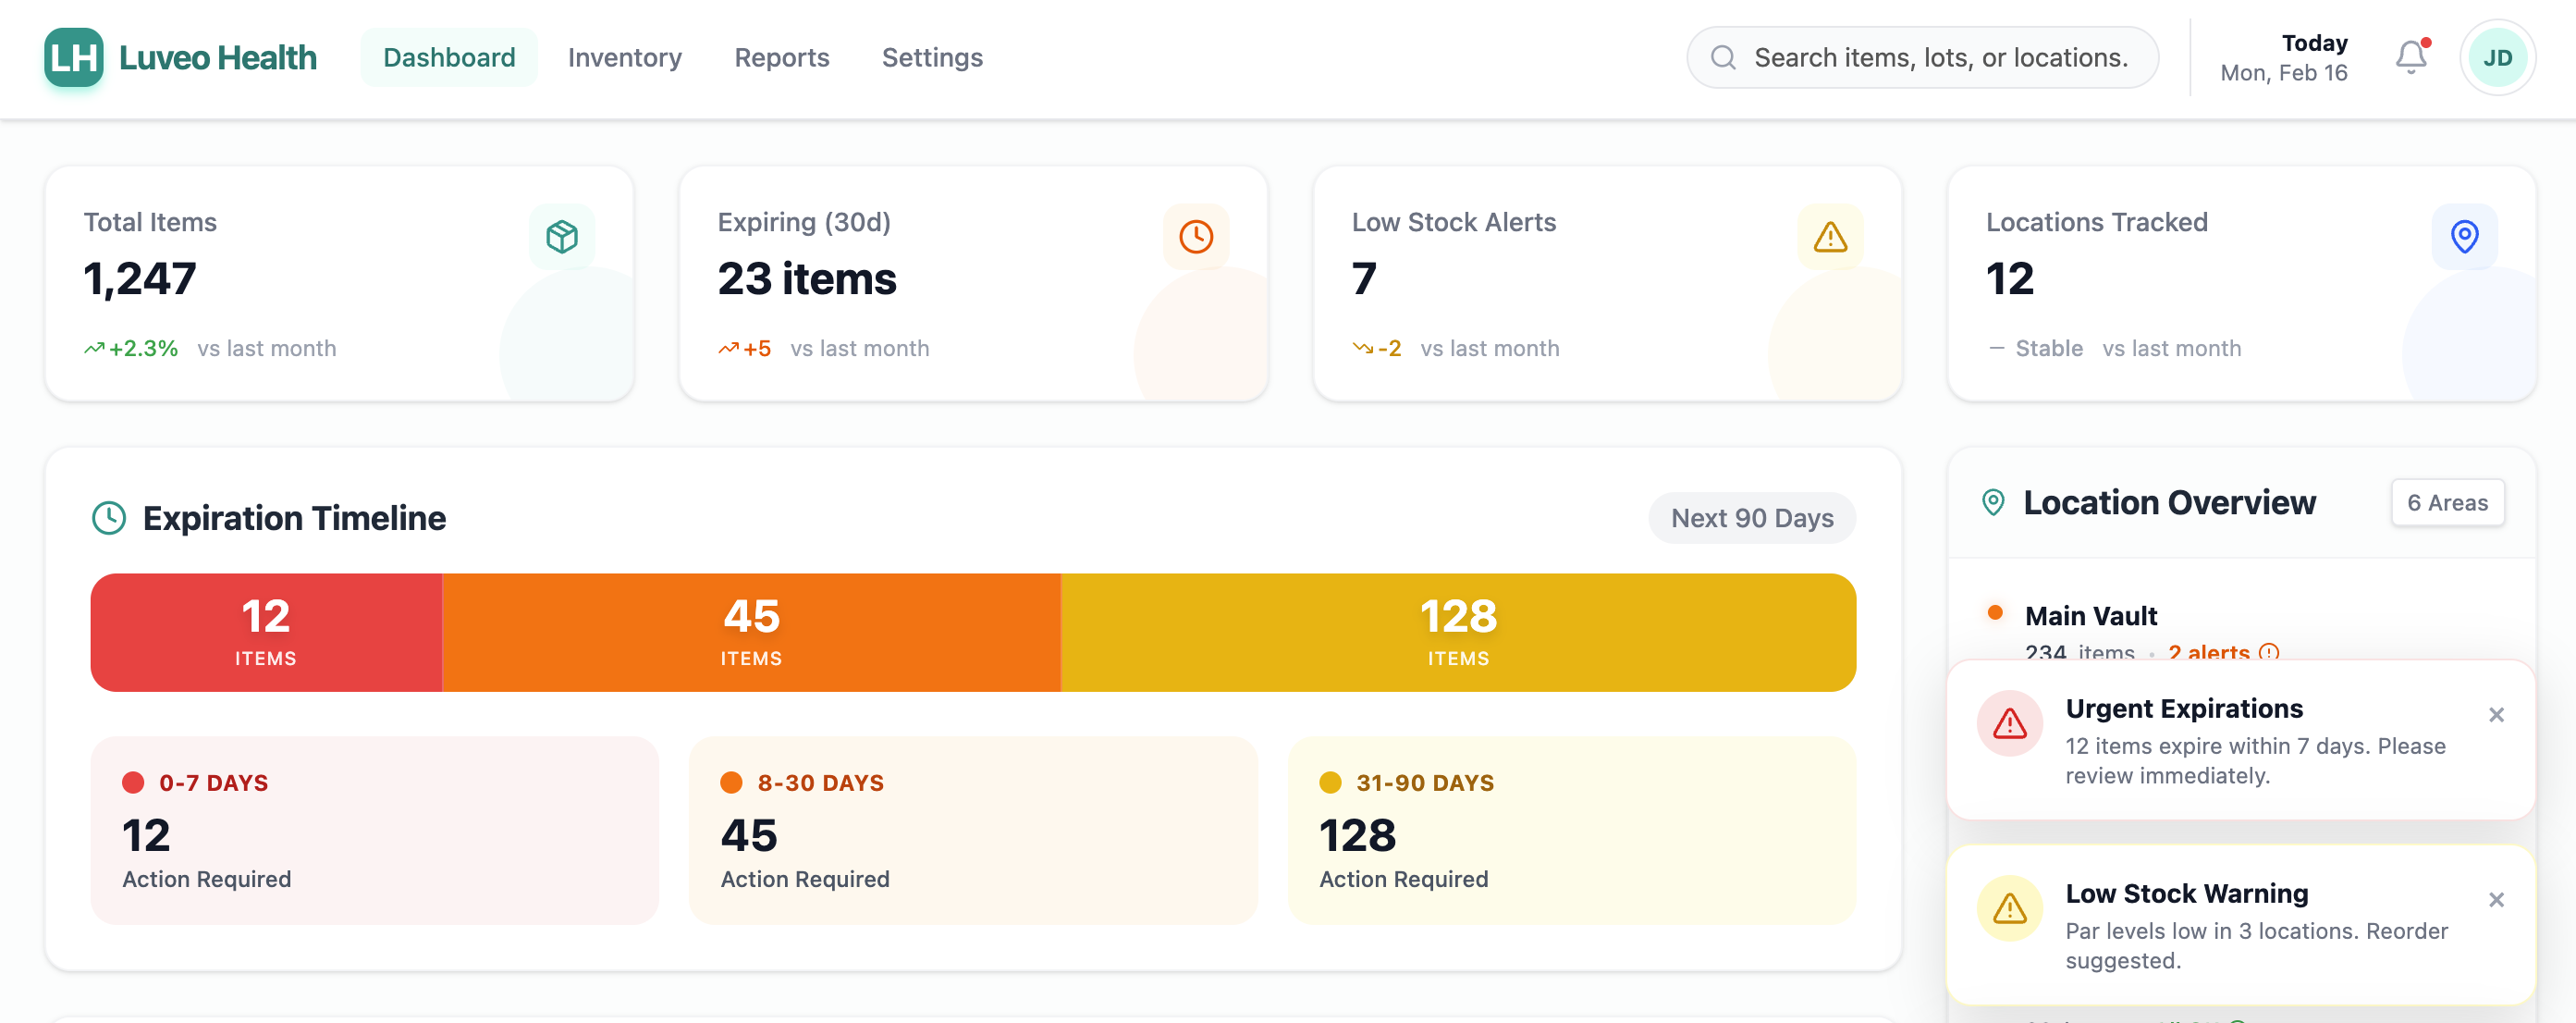2576x1023 pixels.
Task: Open the JD profile avatar menu
Action: [x=2497, y=57]
